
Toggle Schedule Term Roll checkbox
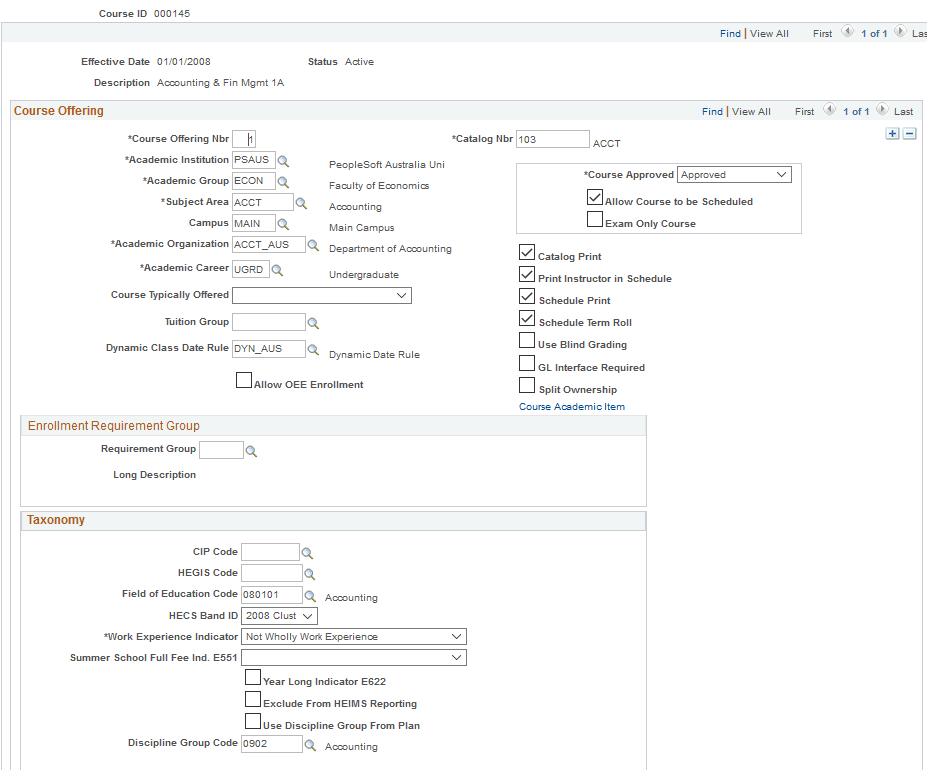(527, 318)
